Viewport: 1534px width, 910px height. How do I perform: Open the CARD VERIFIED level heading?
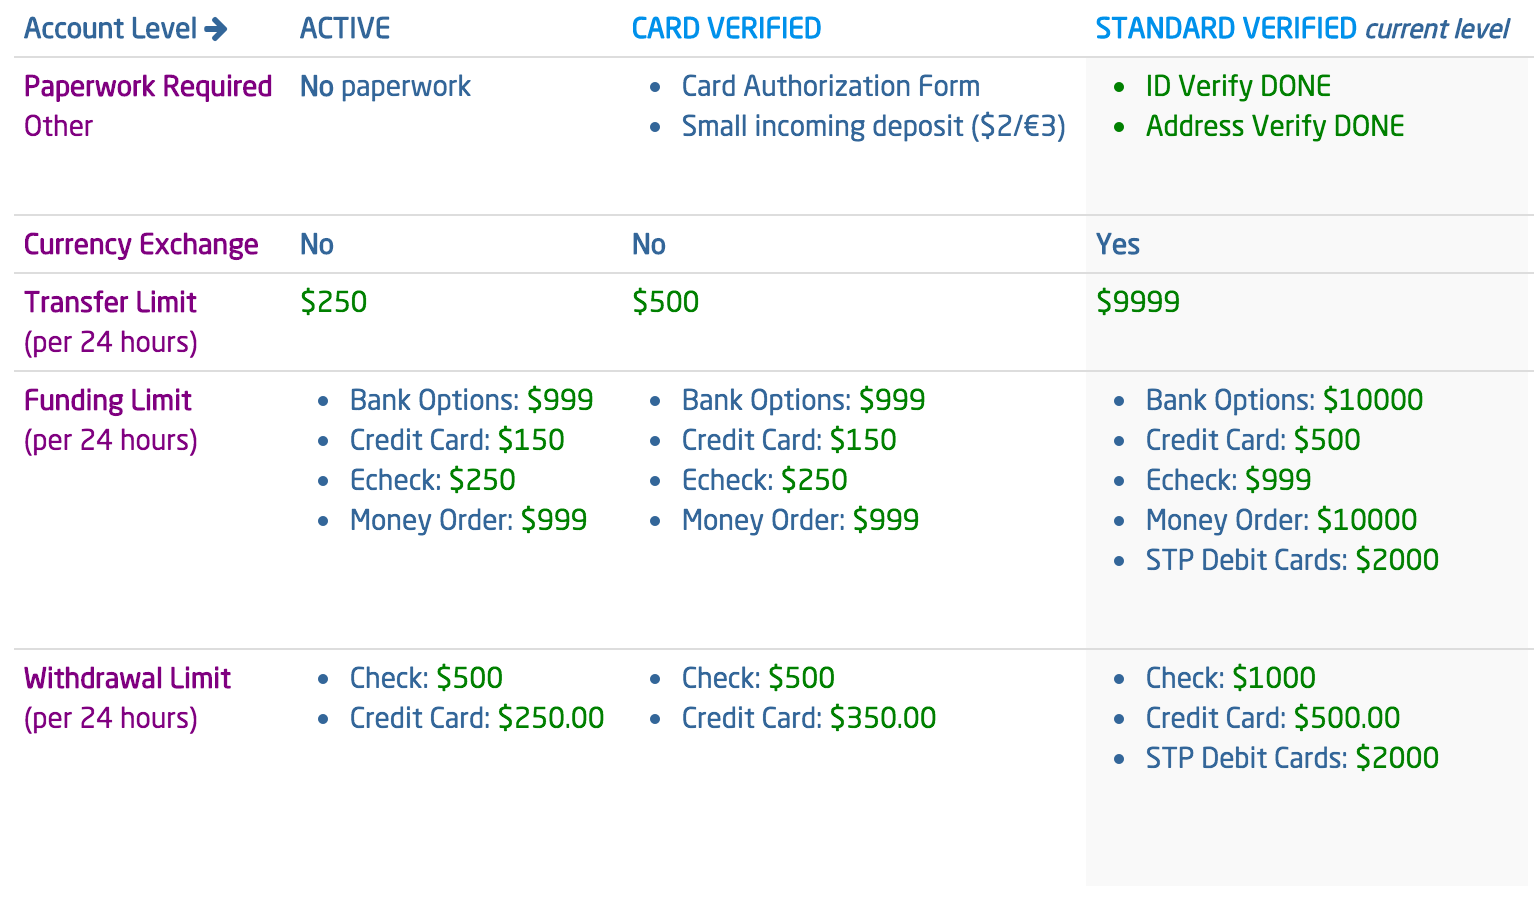726,29
